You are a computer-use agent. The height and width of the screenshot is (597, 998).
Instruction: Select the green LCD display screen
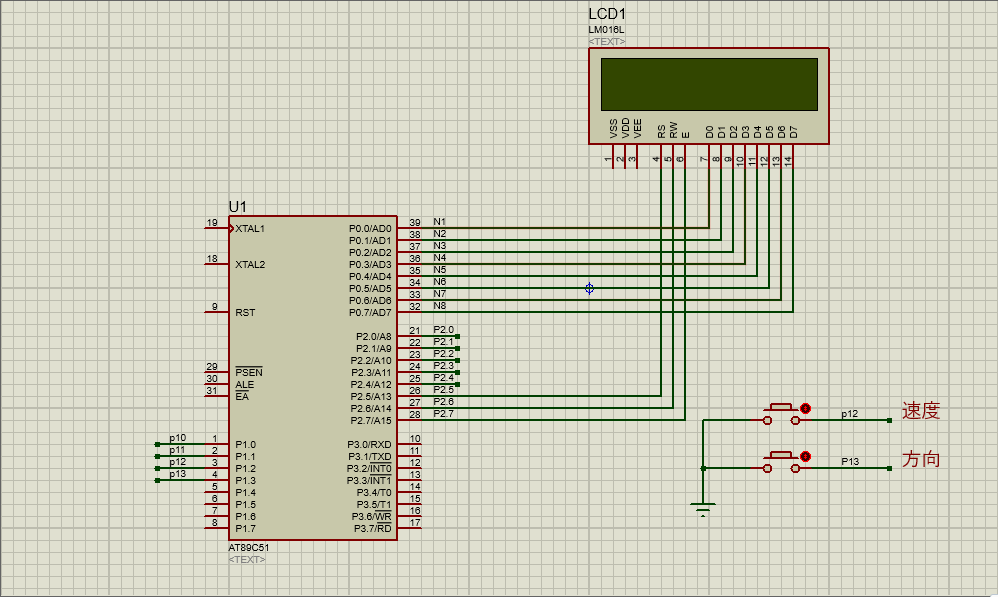pos(709,85)
